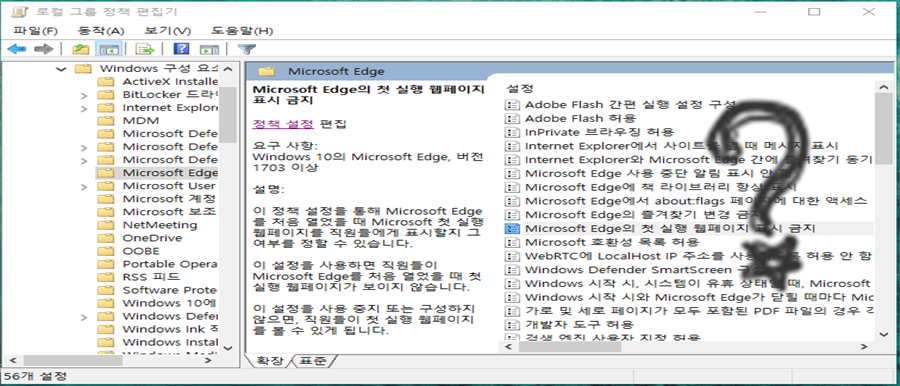This screenshot has height=386, width=900.
Task: Click the Export list toolbar icon
Action: (145, 49)
